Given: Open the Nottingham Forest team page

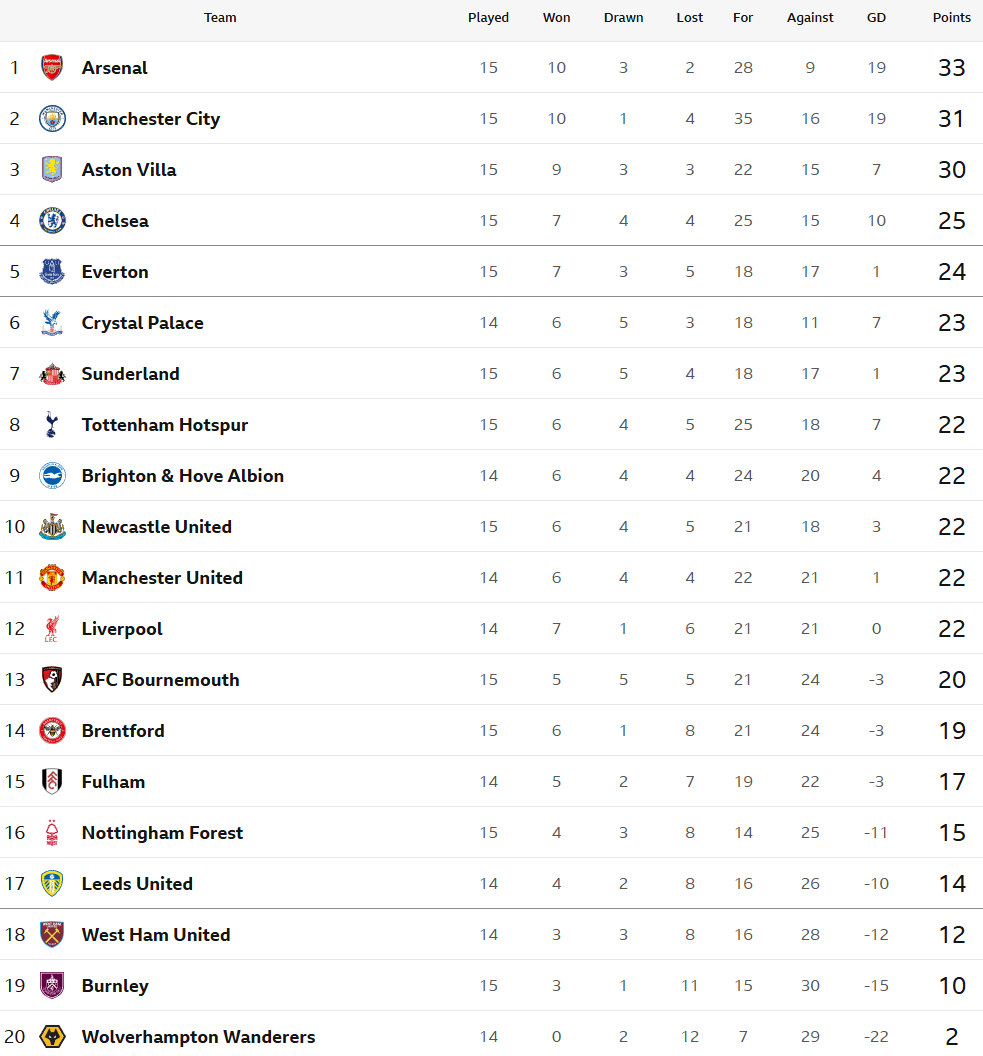Looking at the screenshot, I should pos(162,833).
